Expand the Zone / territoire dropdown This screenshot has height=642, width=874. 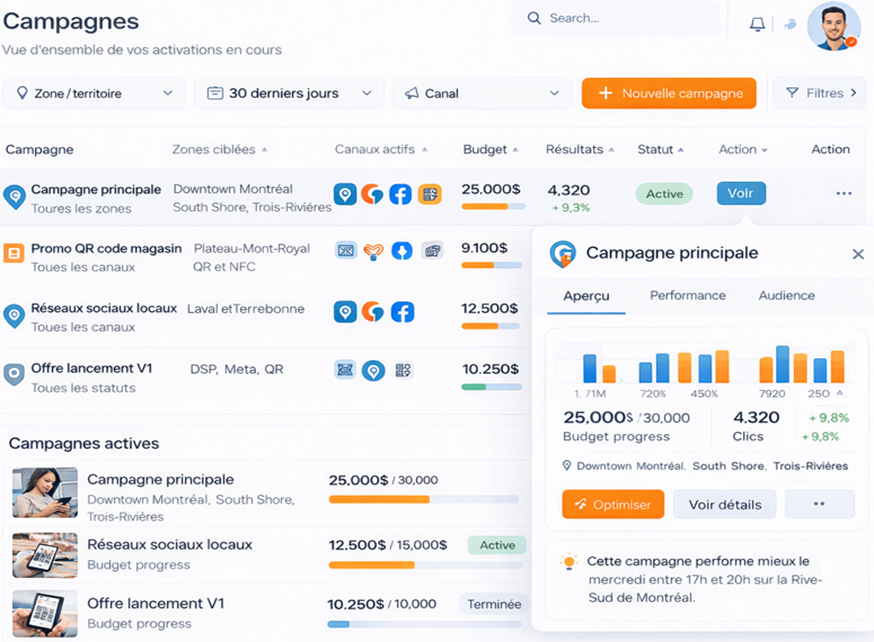[x=94, y=93]
